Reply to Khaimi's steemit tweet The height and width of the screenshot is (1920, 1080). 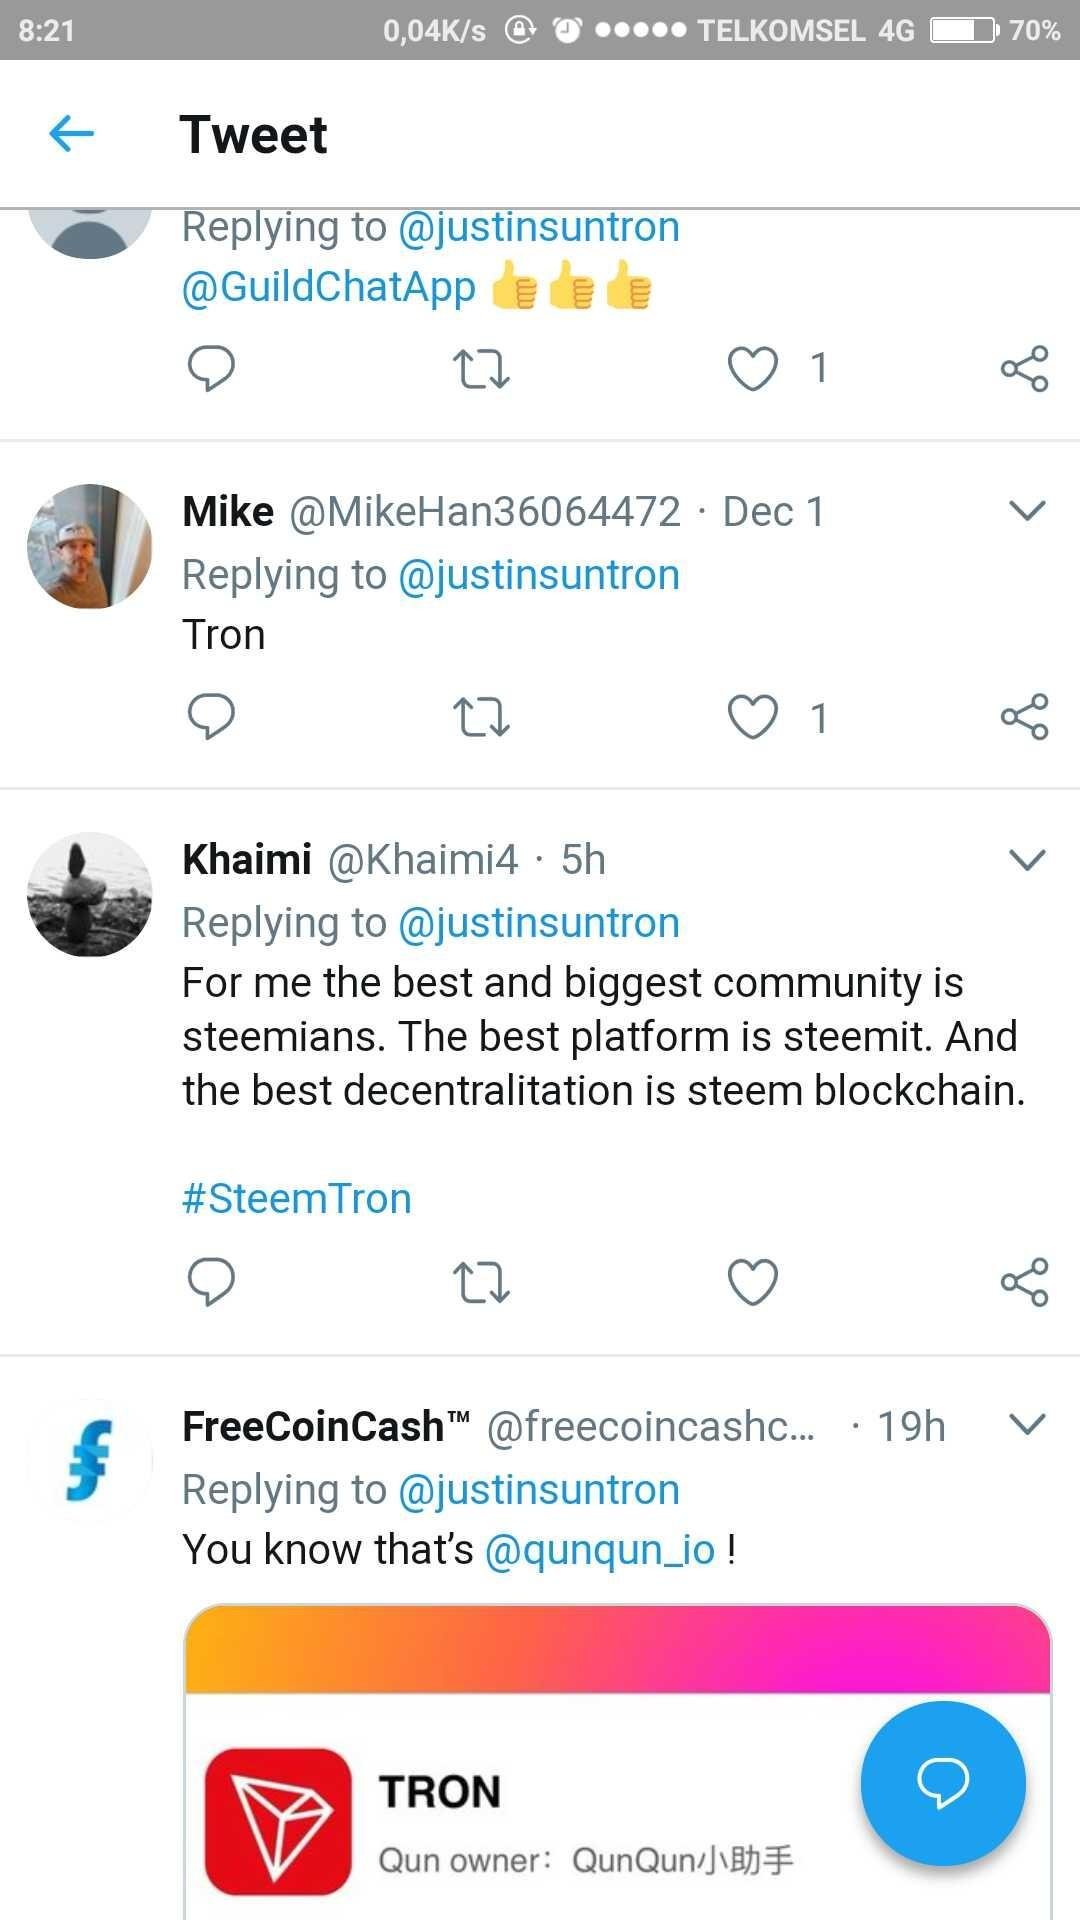(x=211, y=1281)
